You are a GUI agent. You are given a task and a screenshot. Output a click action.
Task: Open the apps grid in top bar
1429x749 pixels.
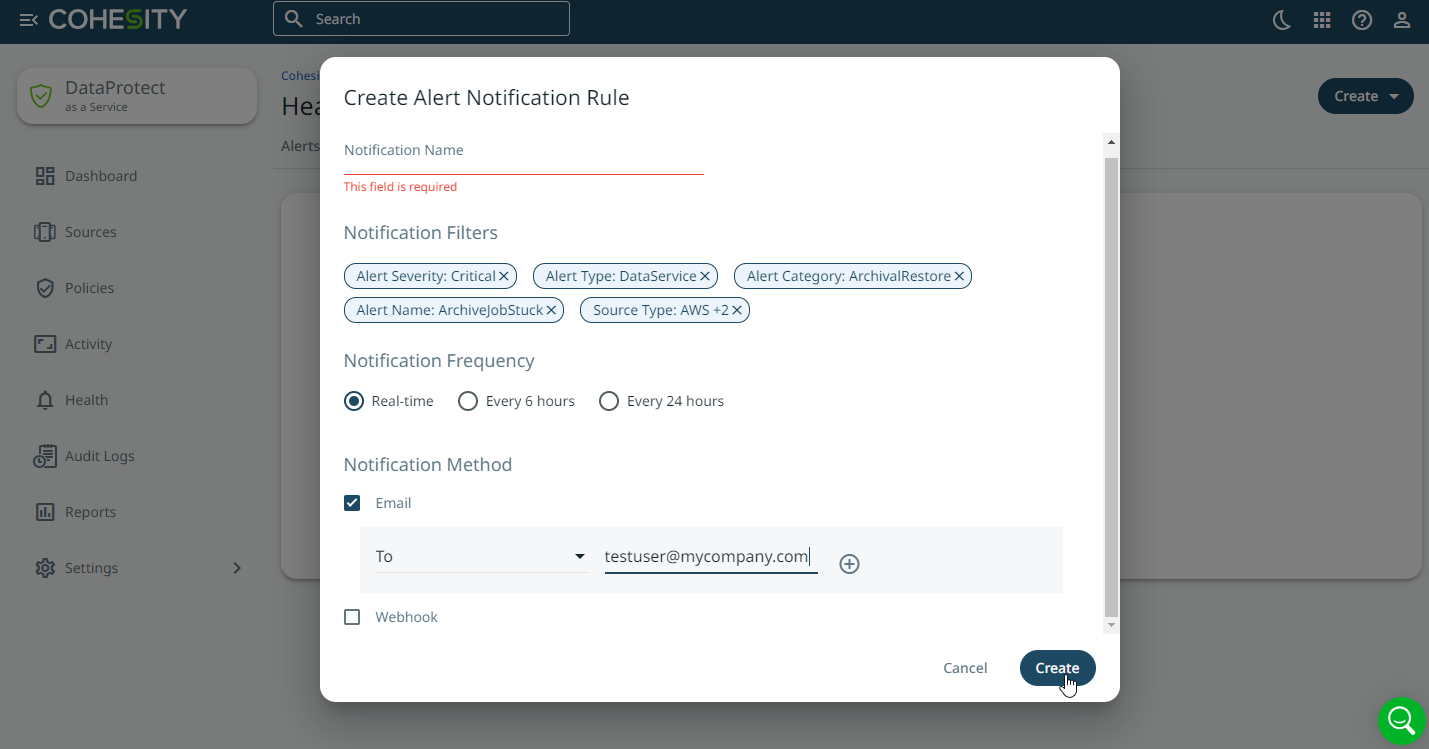pyautogui.click(x=1321, y=18)
